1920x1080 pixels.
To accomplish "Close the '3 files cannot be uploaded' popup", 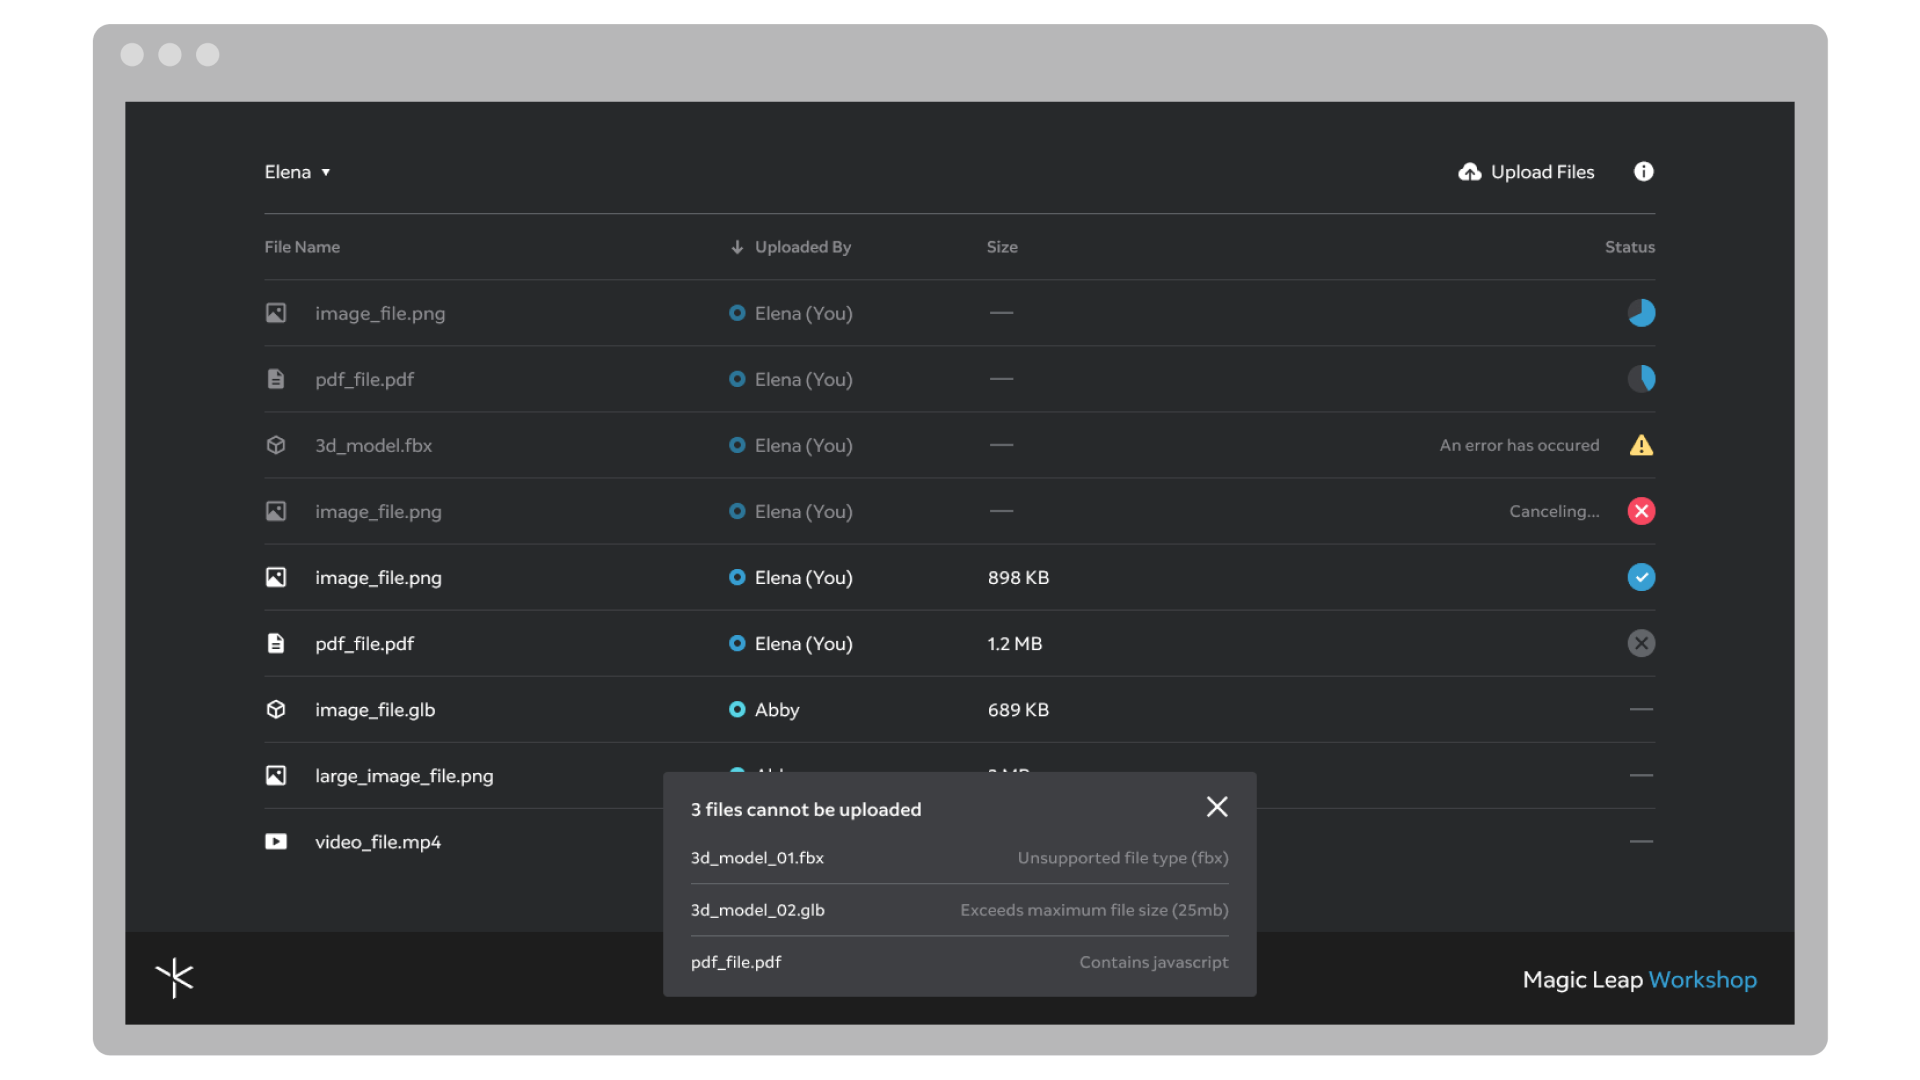I will point(1217,807).
